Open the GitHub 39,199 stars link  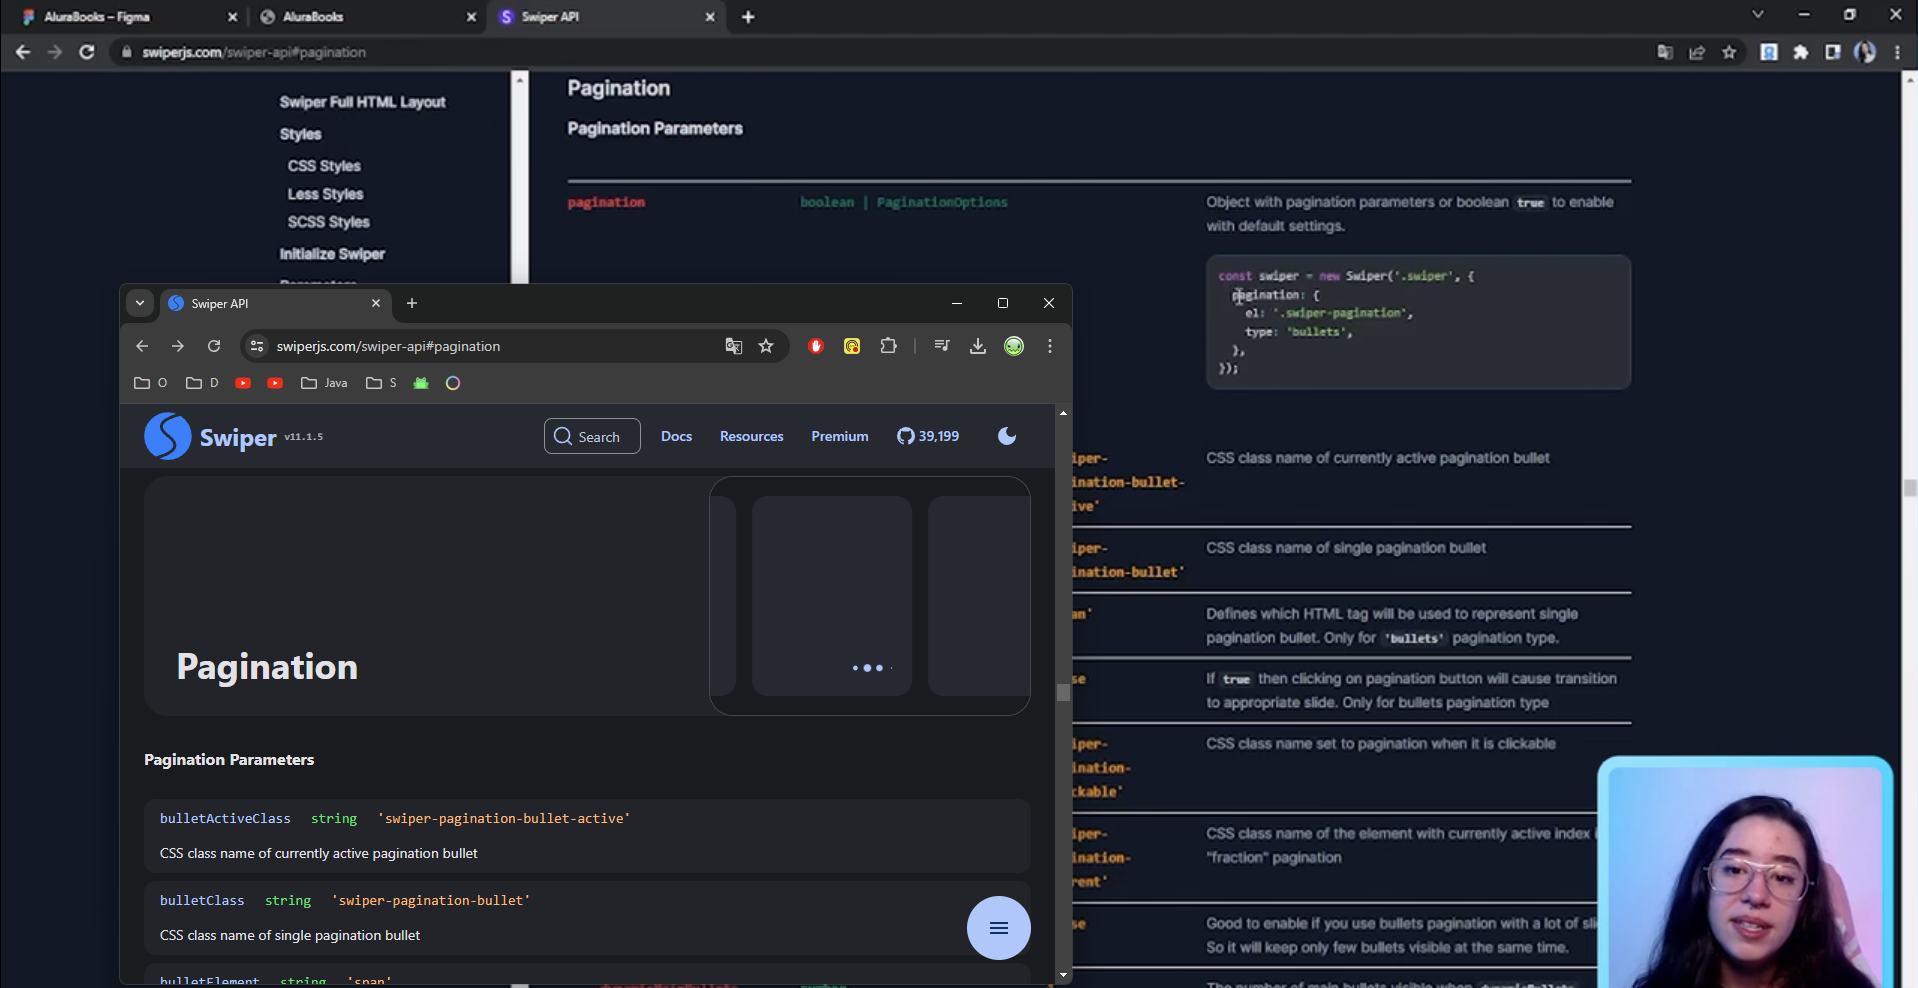point(928,436)
